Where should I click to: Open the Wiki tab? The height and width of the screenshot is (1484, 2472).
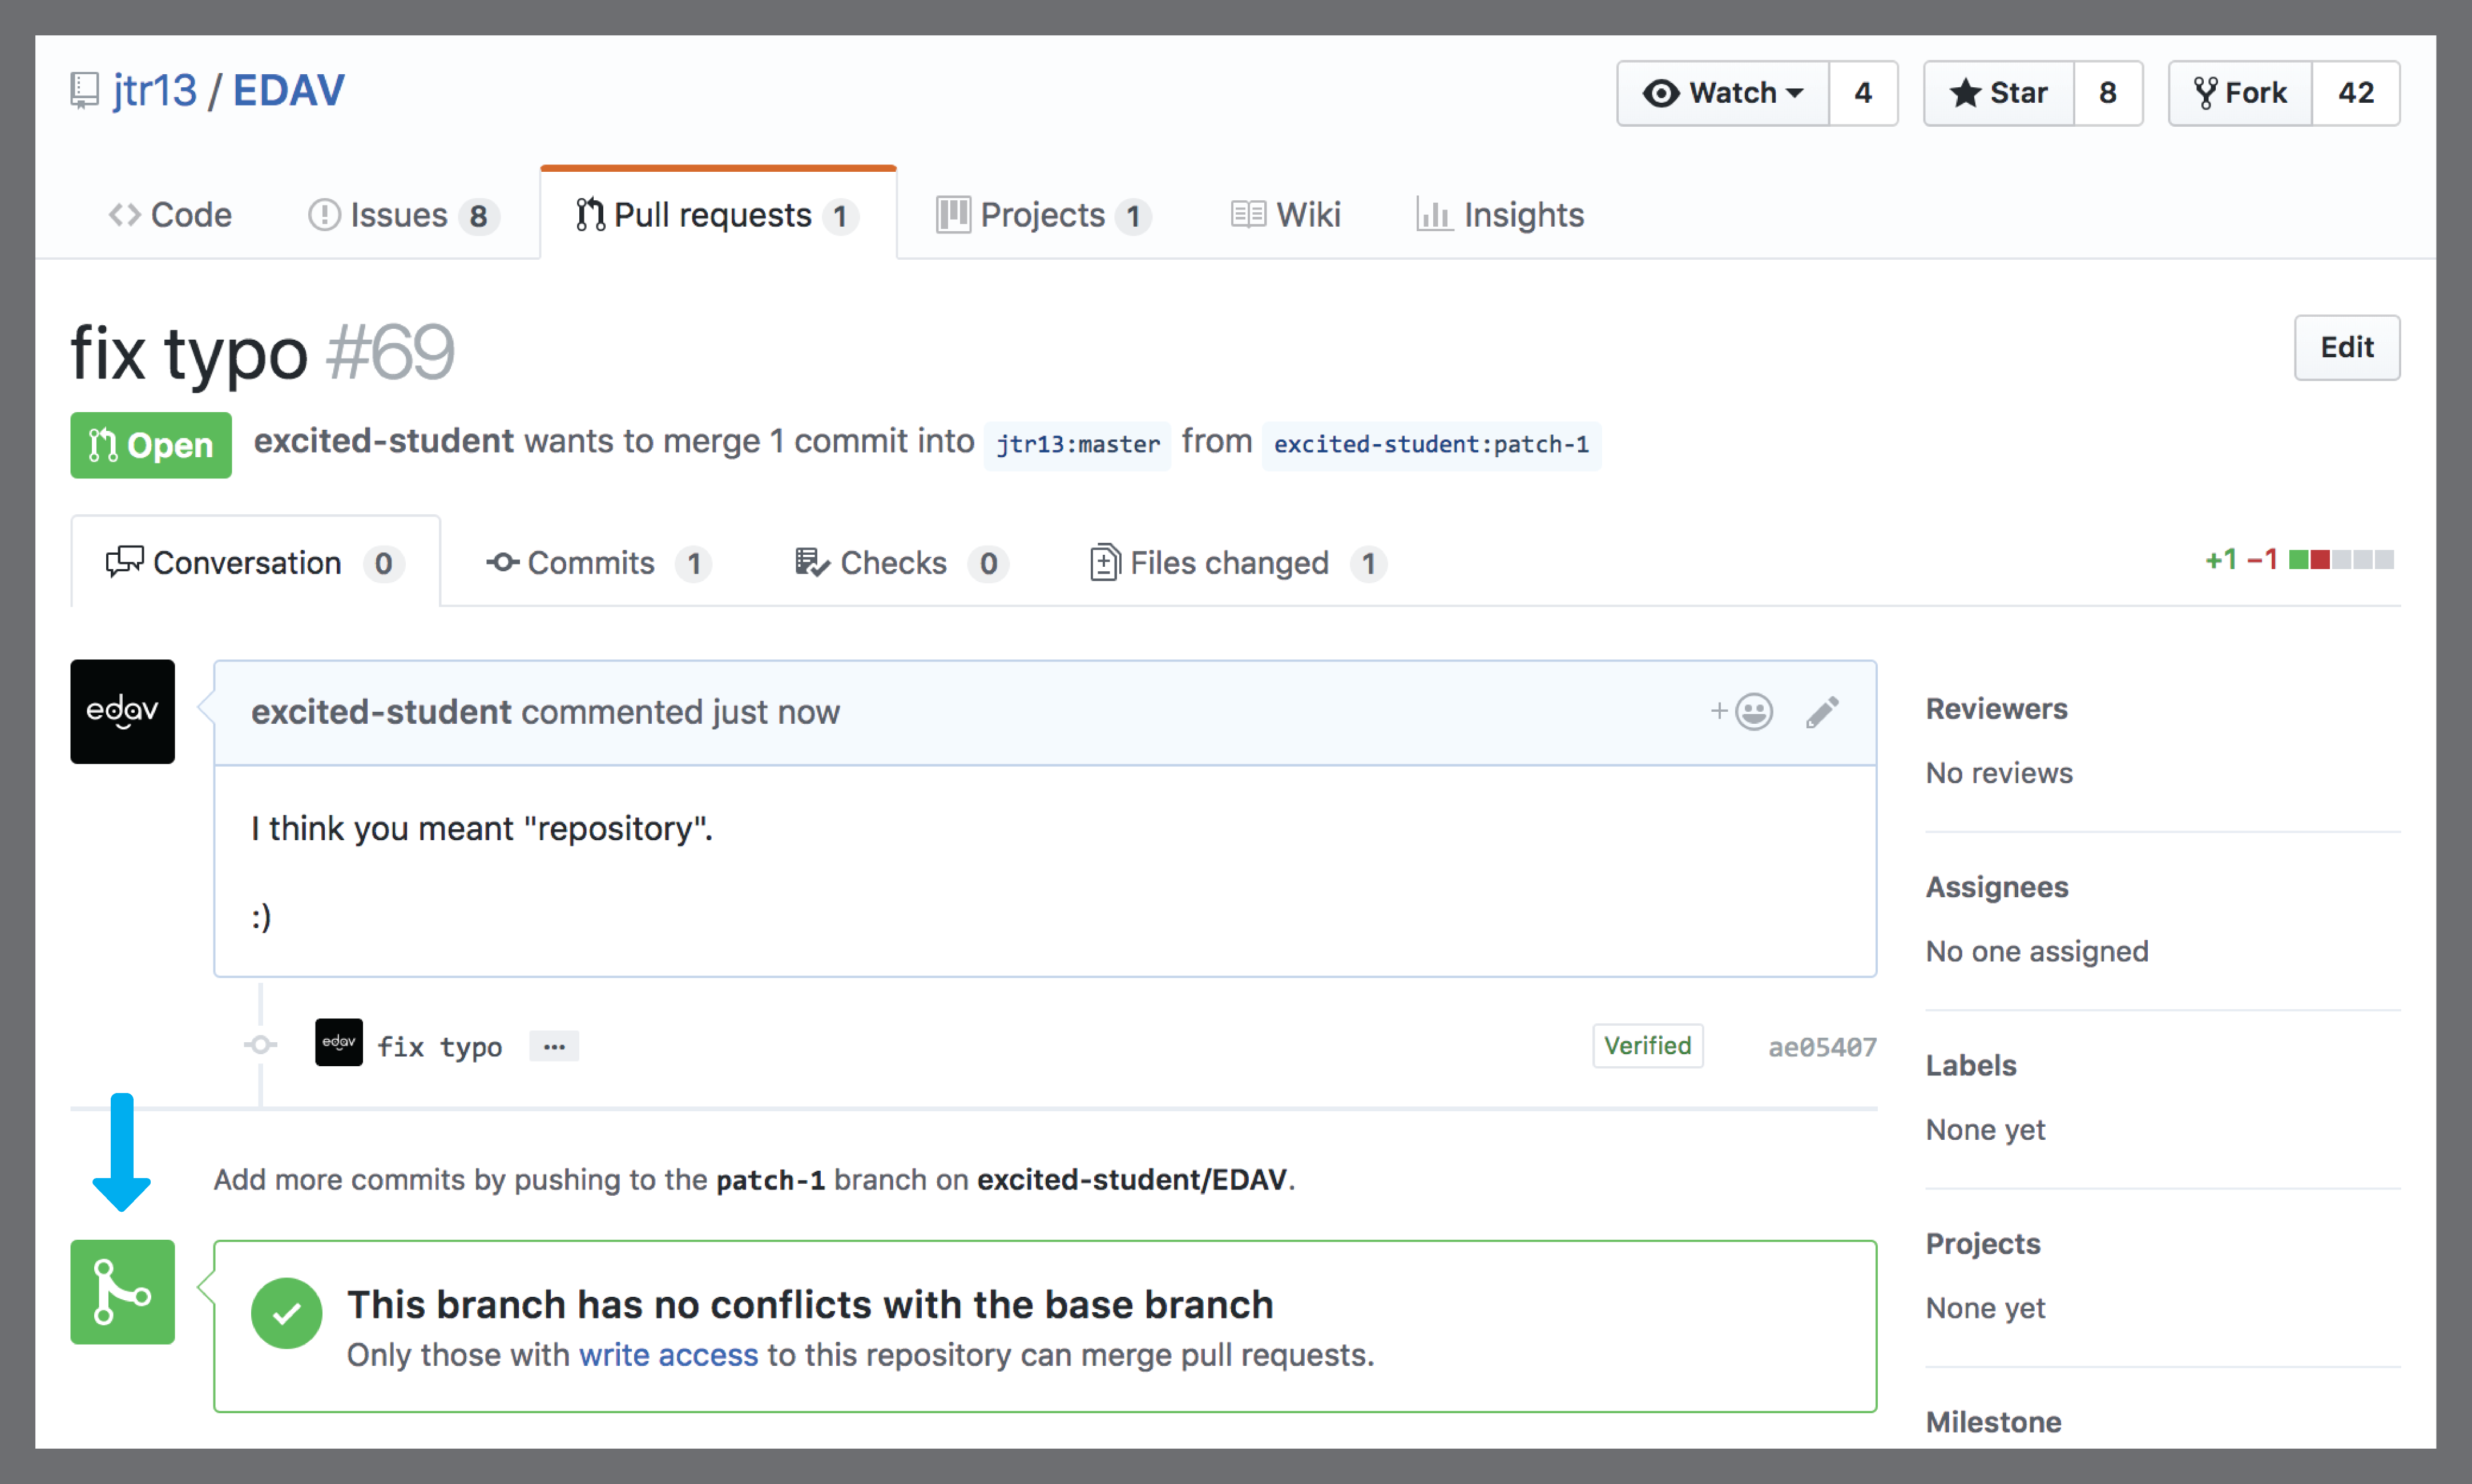pyautogui.click(x=1285, y=215)
